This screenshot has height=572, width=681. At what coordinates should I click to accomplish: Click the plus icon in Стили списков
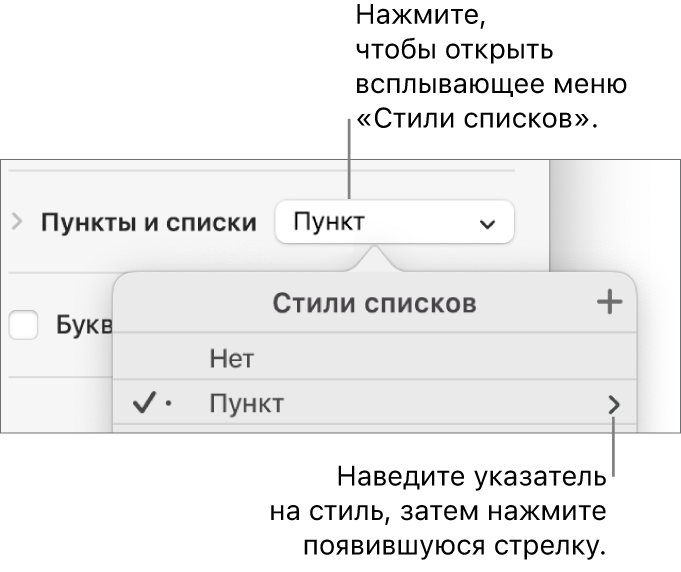(609, 303)
